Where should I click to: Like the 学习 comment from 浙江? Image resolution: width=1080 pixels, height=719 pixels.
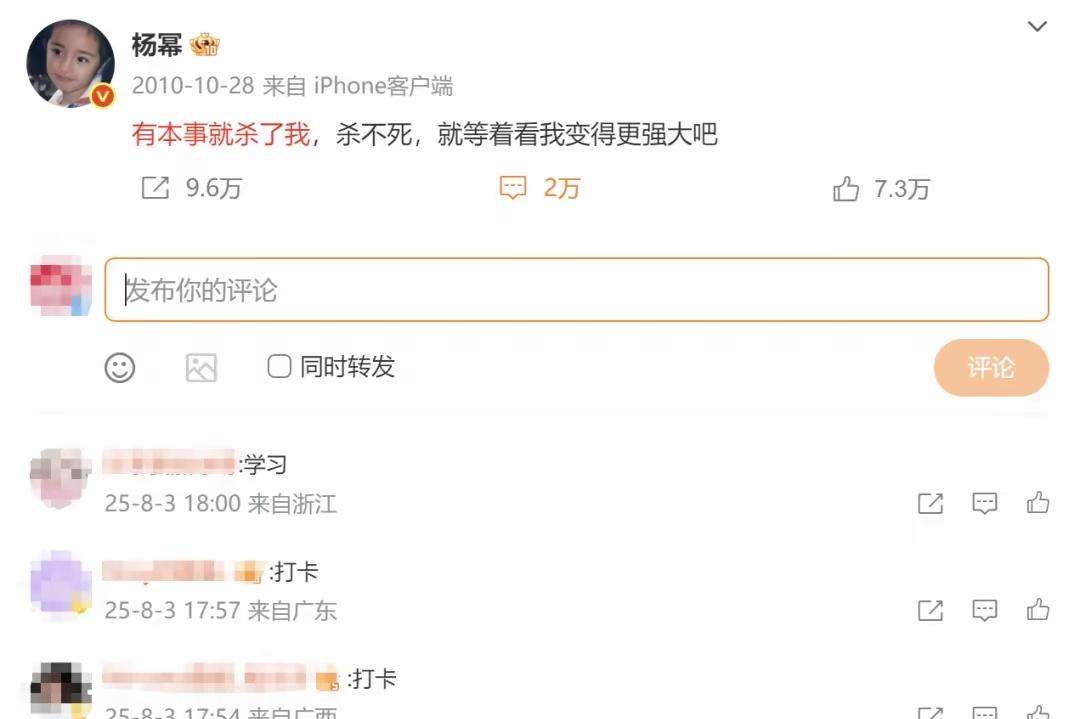tap(1038, 503)
